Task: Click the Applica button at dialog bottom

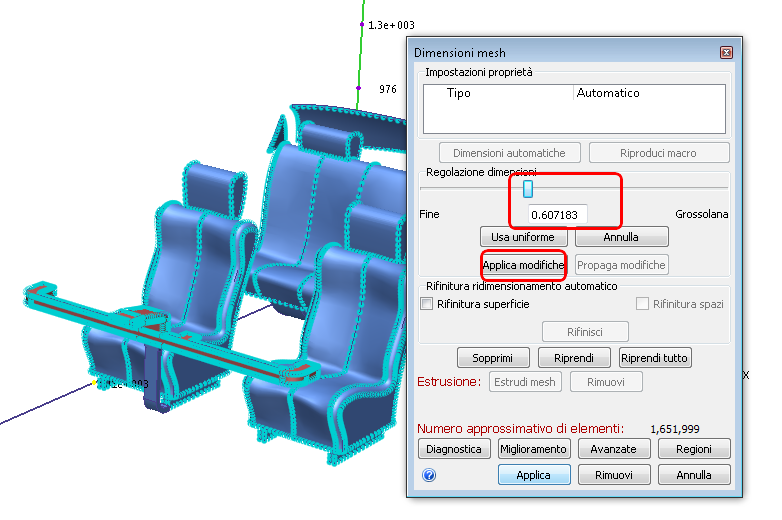Action: click(534, 475)
